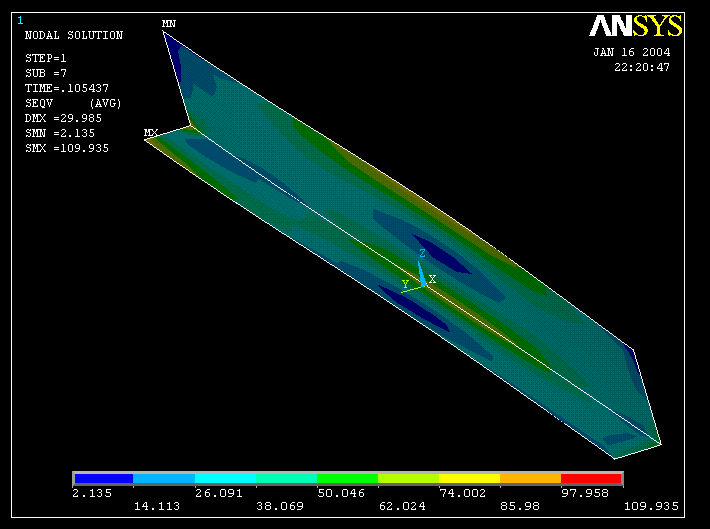Click the (AVG) label
710x529 pixels.
coord(106,103)
